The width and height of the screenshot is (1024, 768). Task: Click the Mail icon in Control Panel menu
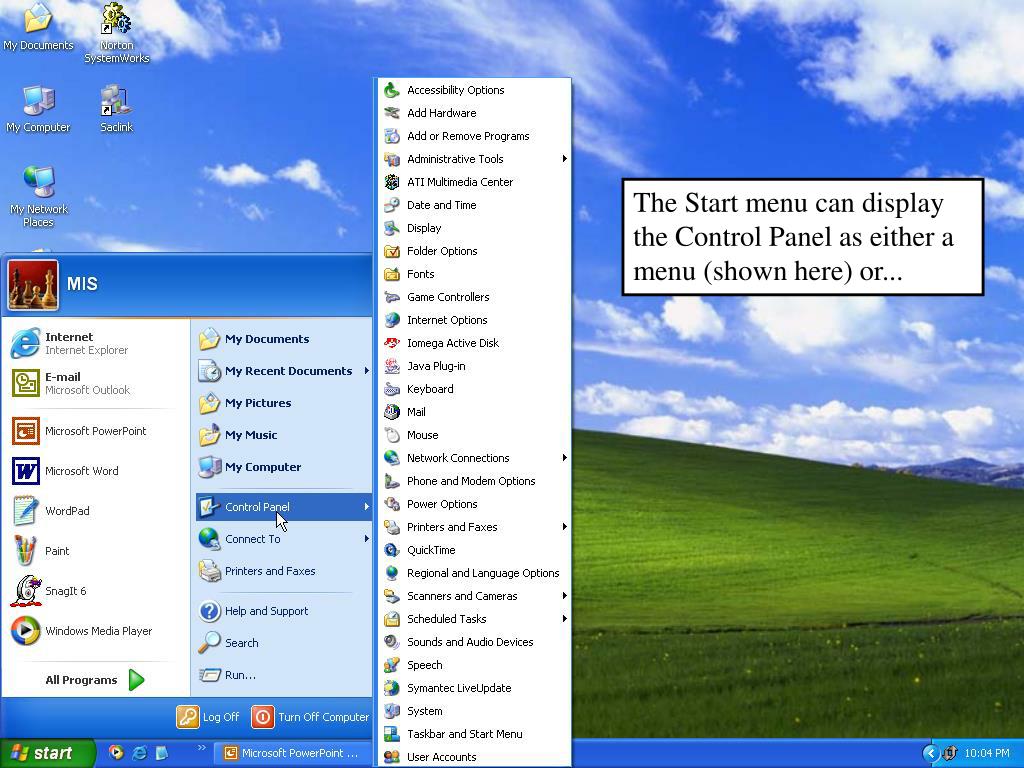(392, 412)
